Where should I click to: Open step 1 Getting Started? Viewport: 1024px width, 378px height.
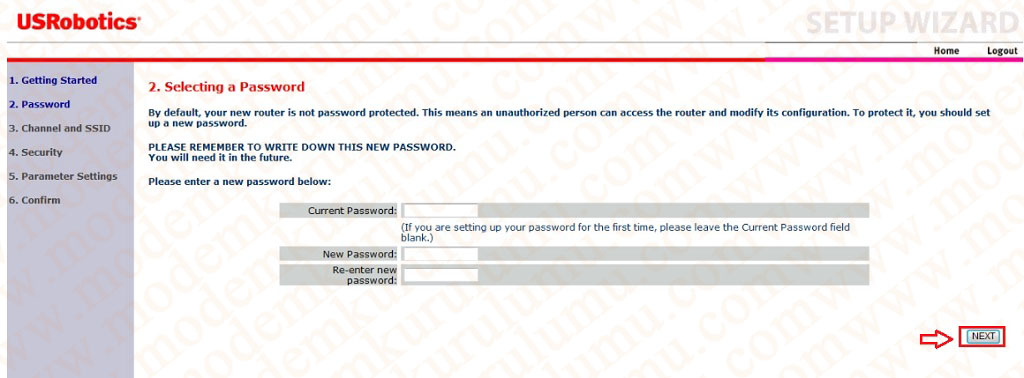tap(52, 80)
